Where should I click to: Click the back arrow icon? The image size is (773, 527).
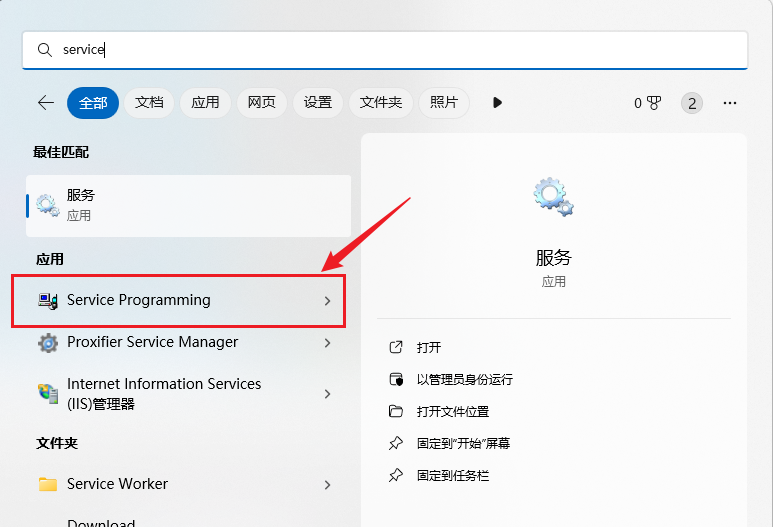[45, 102]
